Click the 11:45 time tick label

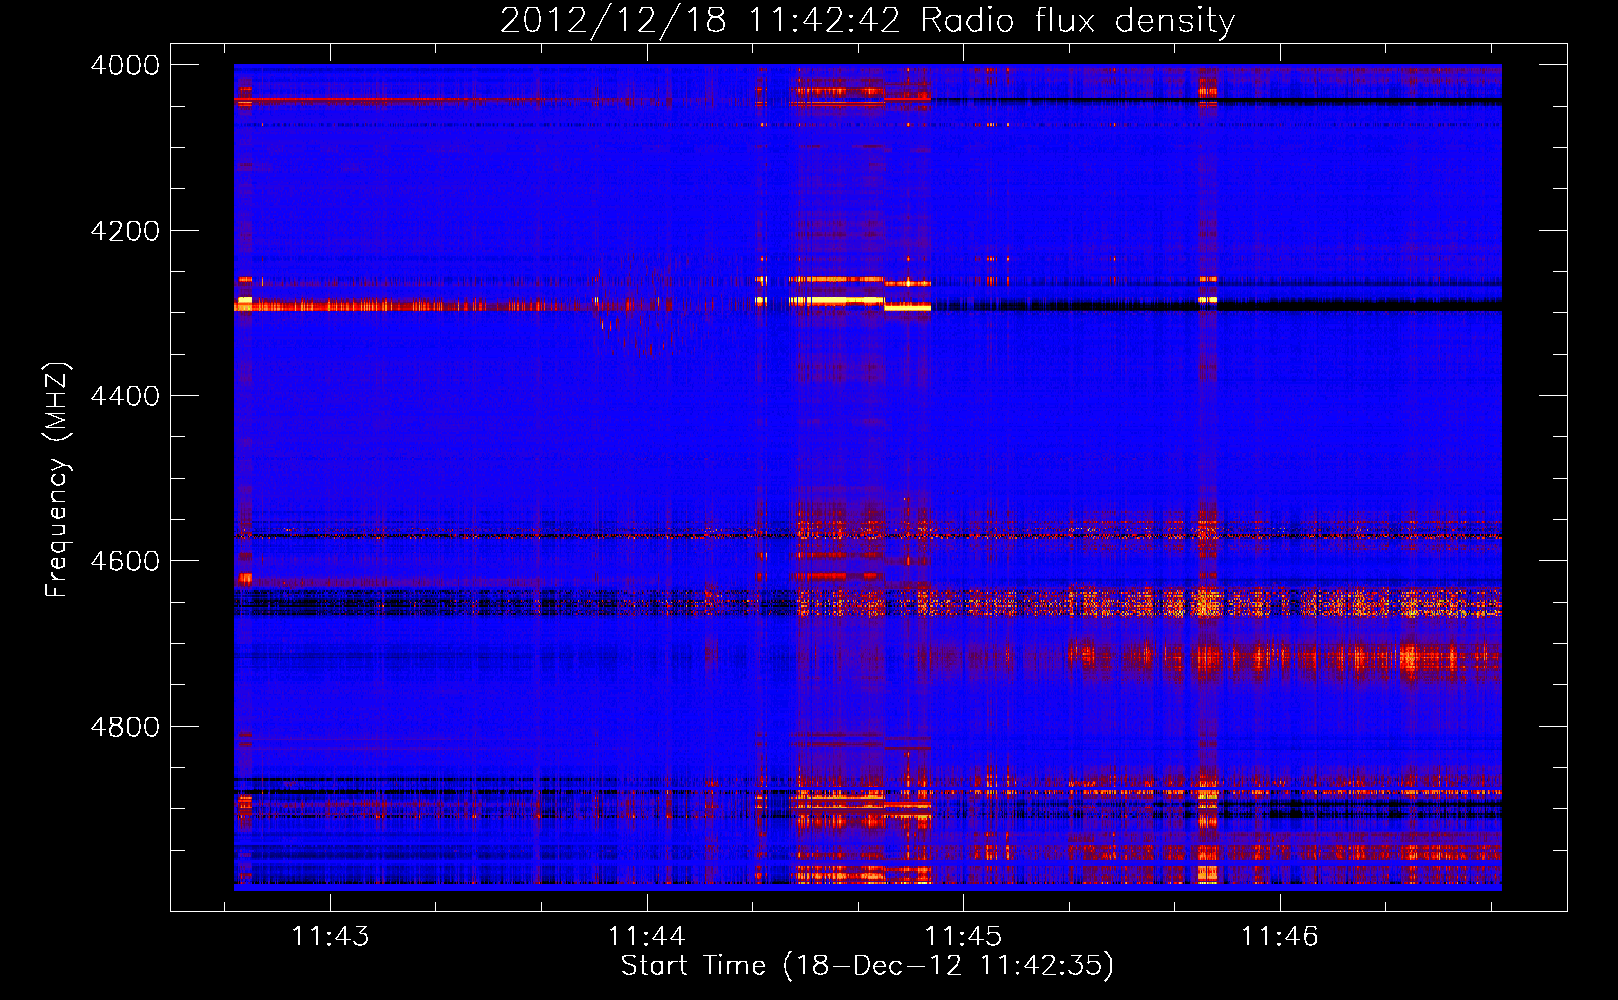coord(963,936)
